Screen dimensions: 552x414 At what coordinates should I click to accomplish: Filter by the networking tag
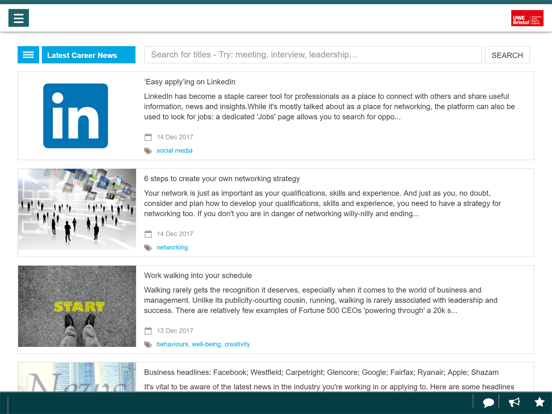pos(172,247)
